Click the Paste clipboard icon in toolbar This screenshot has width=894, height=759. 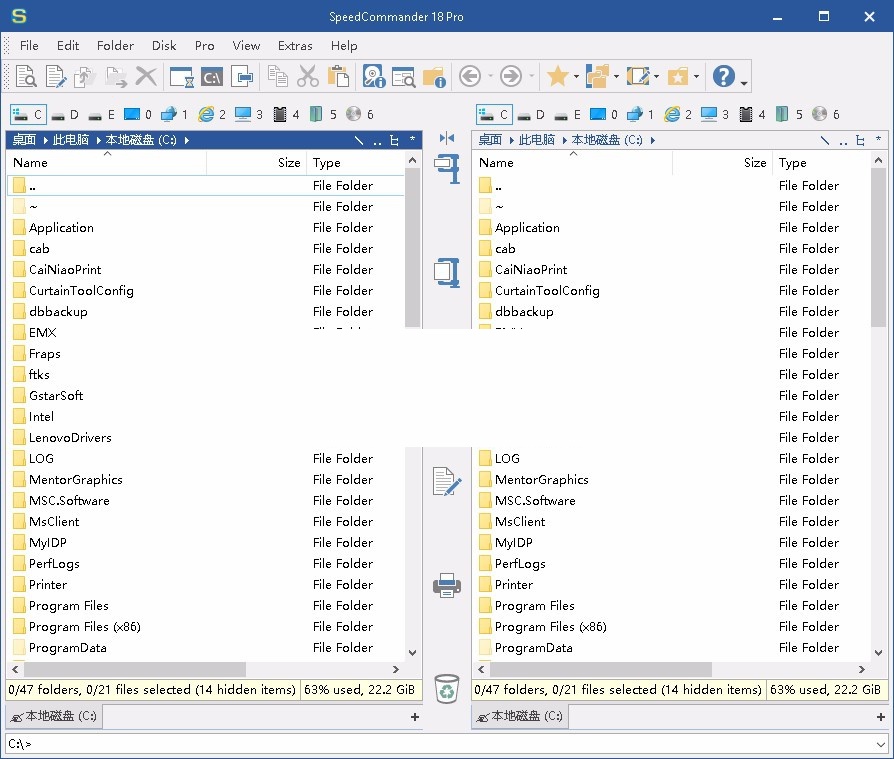[338, 76]
